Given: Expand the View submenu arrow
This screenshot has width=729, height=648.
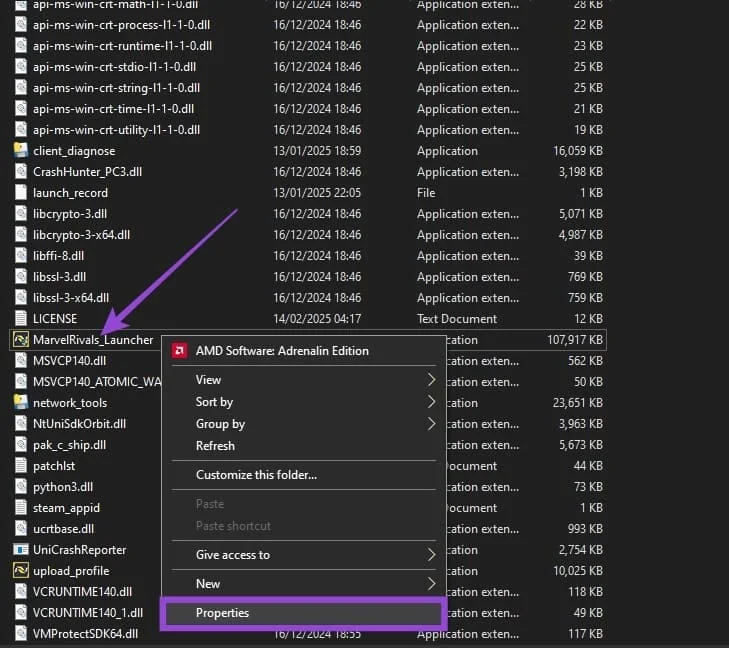Looking at the screenshot, I should [431, 380].
